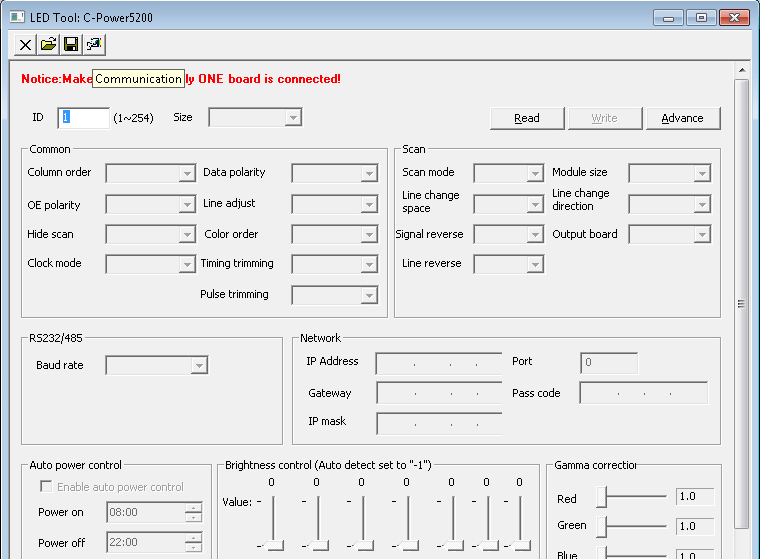Image resolution: width=760 pixels, height=559 pixels.
Task: Open the Signal reverse dropdown
Action: pyautogui.click(x=509, y=234)
